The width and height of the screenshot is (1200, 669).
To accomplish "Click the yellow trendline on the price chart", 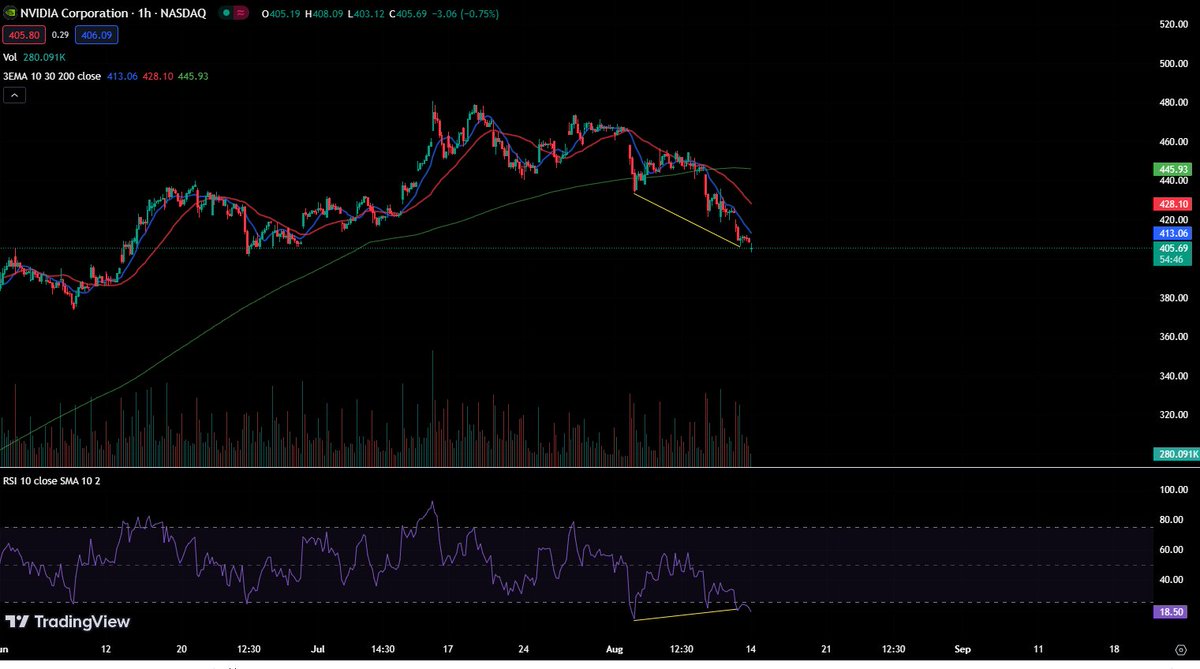I will pos(686,219).
